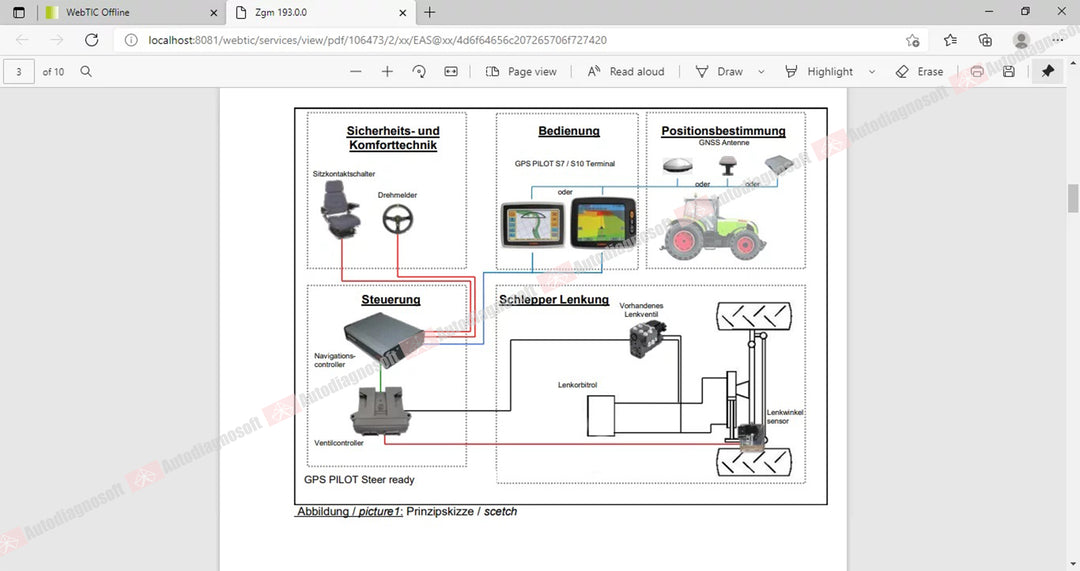Viewport: 1080px width, 571px height.
Task: Zoom out the PDF
Action: pos(355,72)
